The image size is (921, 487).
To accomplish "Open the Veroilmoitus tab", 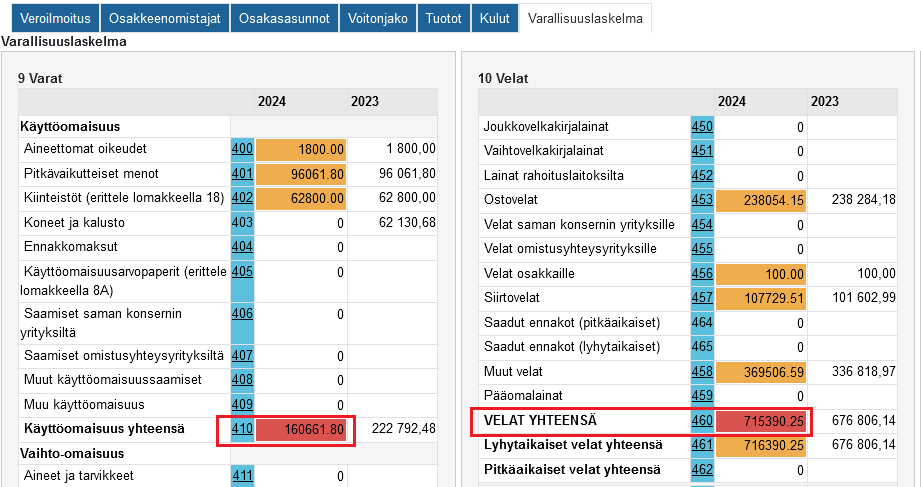I will pos(50,18).
